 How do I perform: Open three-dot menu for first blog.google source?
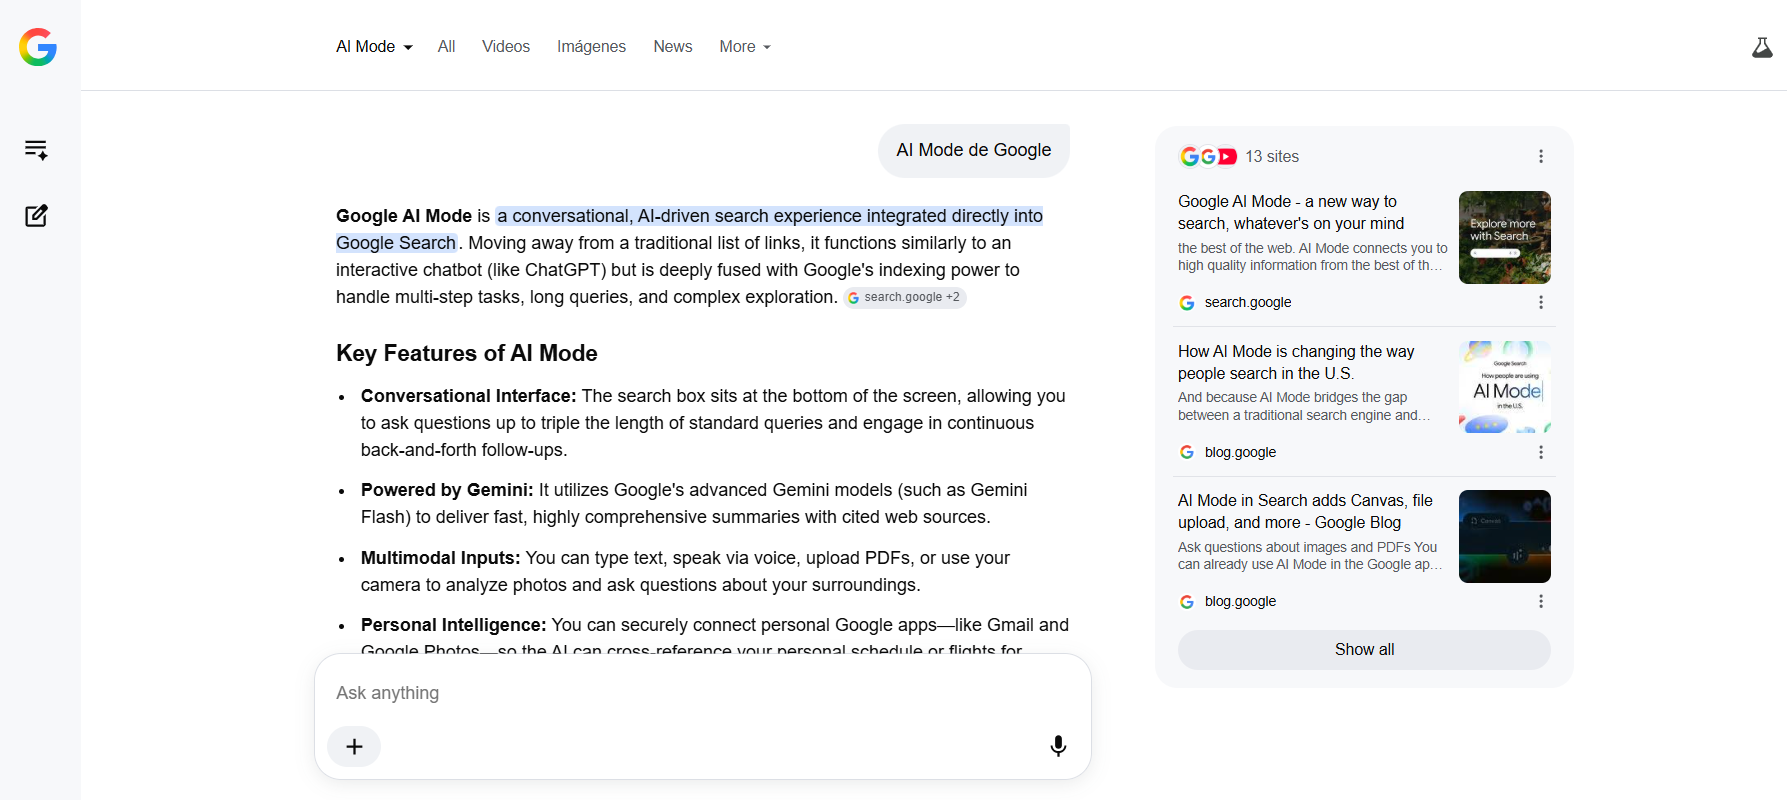point(1541,452)
